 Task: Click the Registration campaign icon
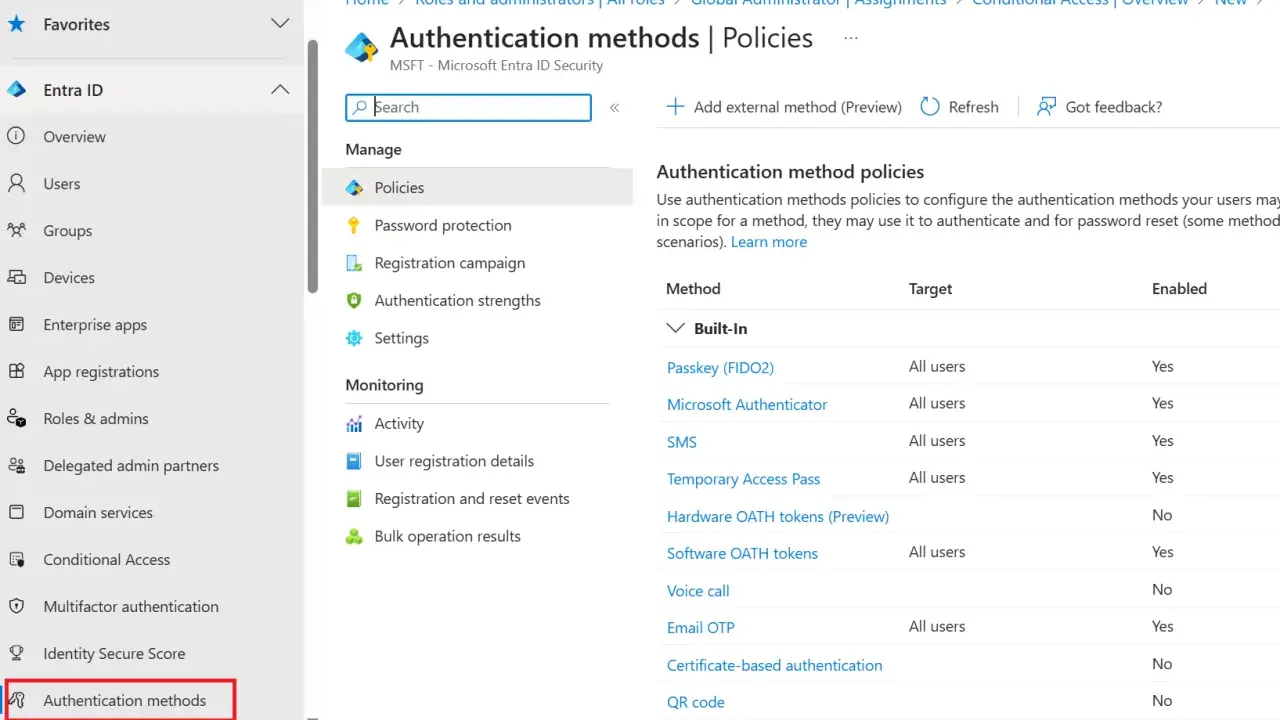(353, 263)
